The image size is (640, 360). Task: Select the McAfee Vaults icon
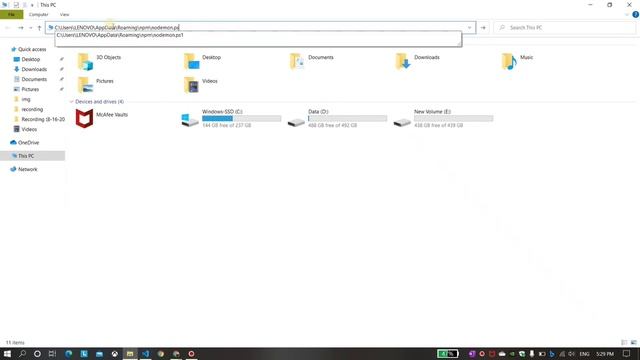pyautogui.click(x=84, y=118)
